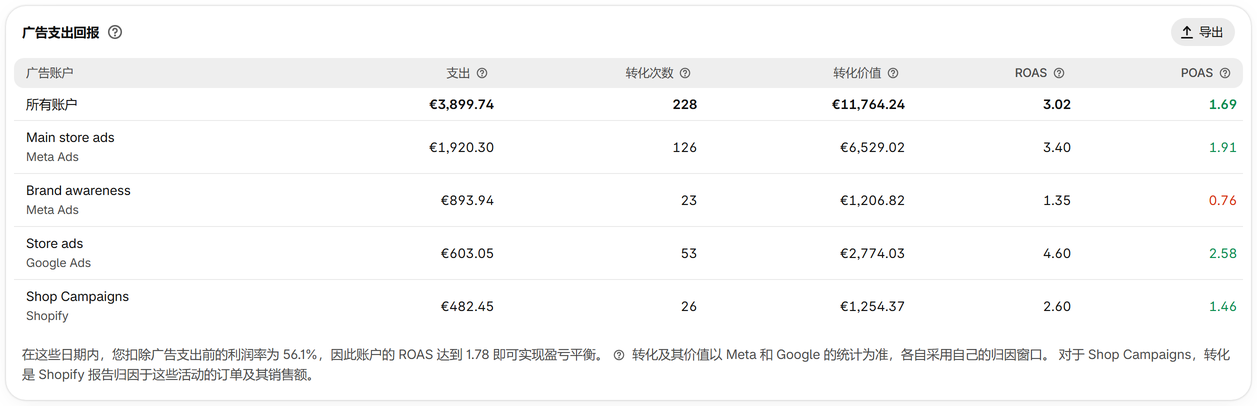The width and height of the screenshot is (1257, 406).
Task: Click the green 2.58 POAS value
Action: pos(1223,253)
